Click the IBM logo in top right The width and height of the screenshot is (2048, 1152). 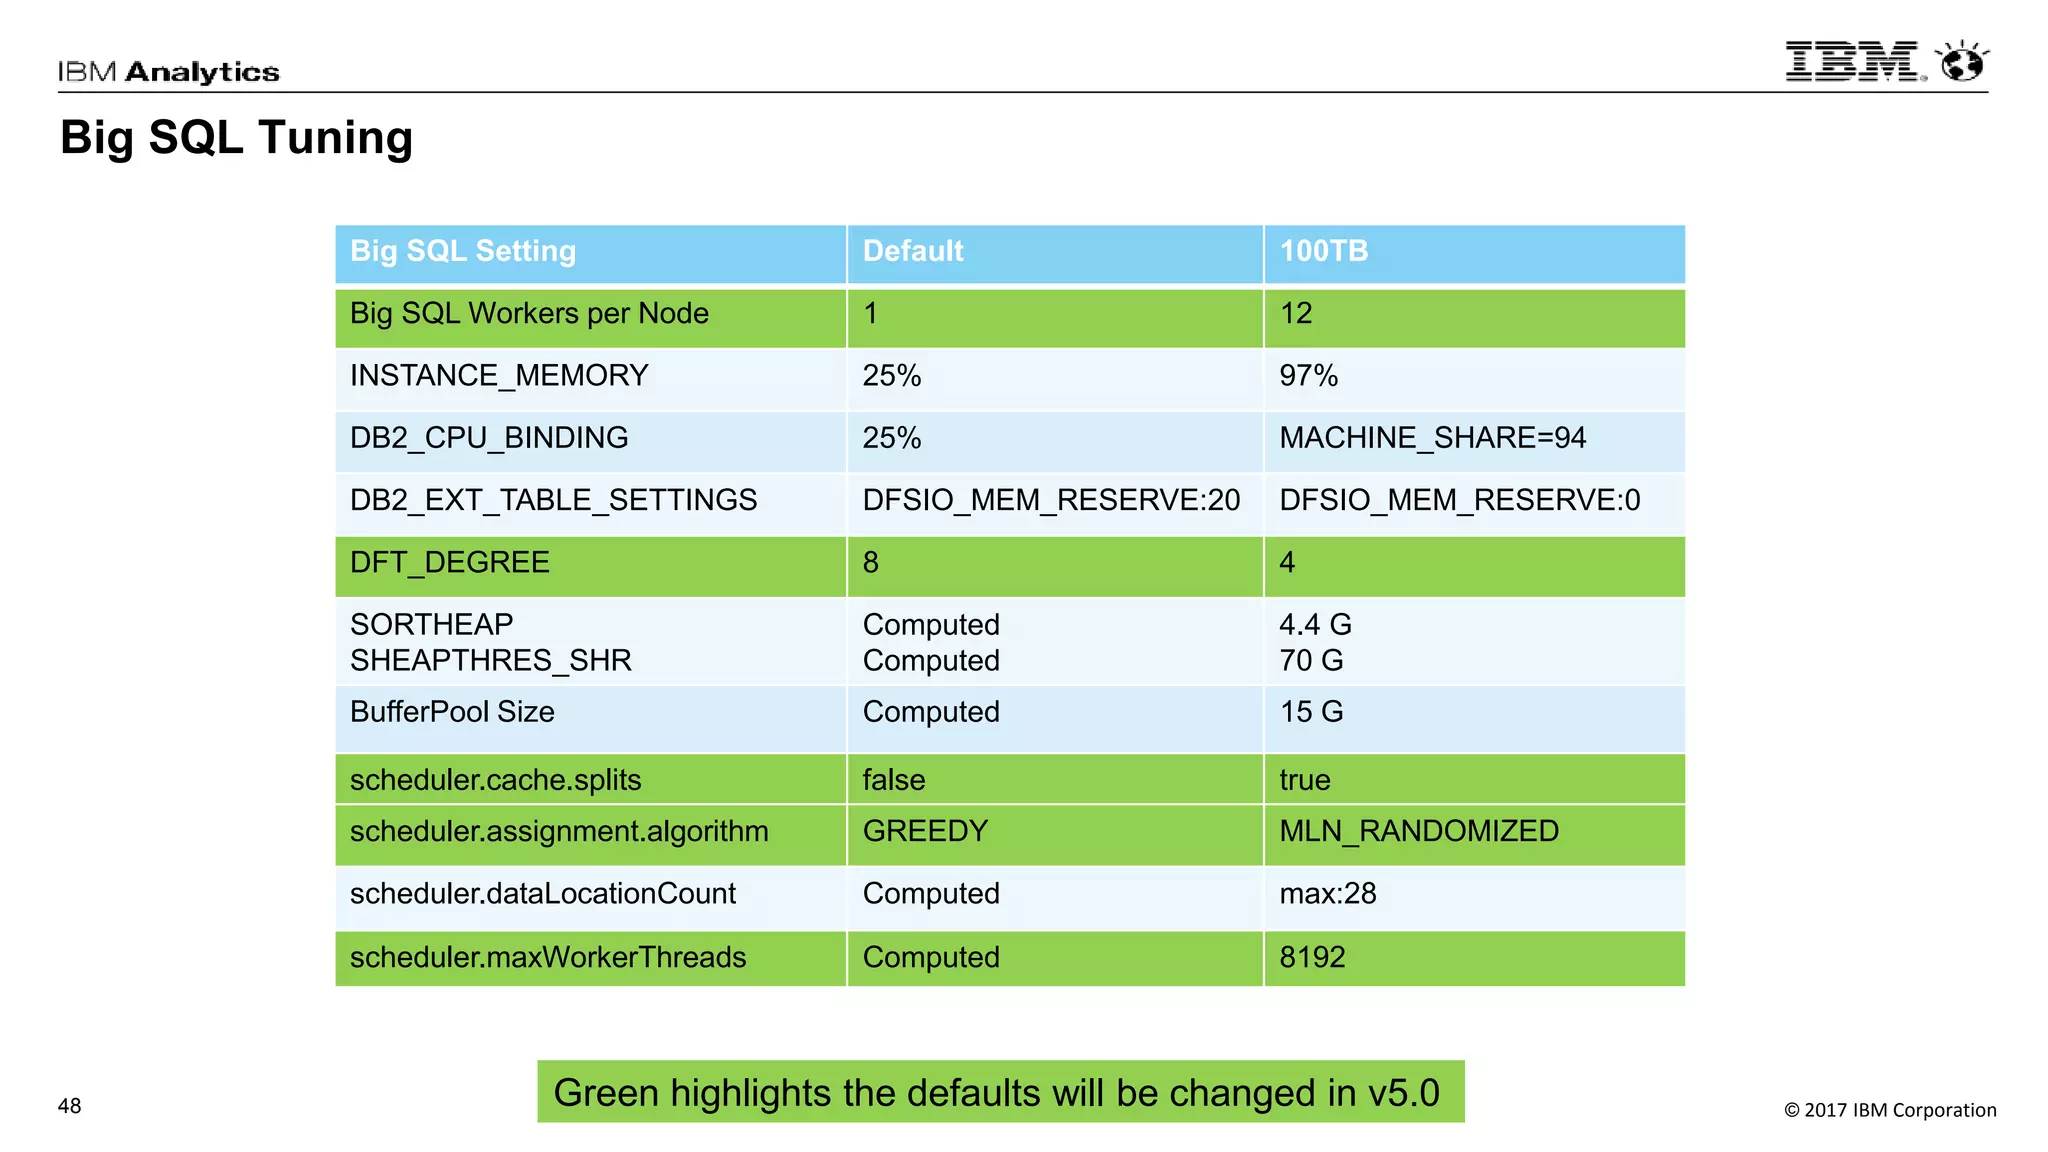point(1856,61)
